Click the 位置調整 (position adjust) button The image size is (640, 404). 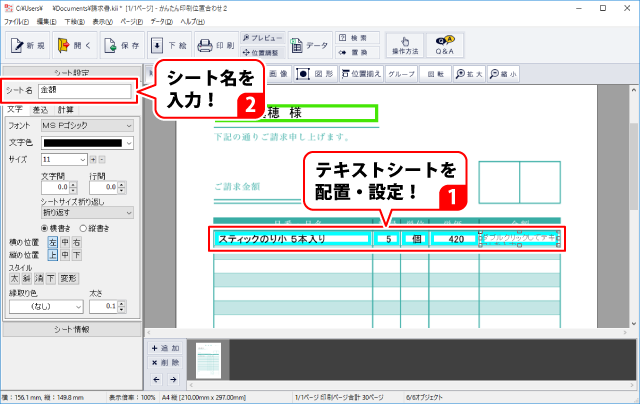[x=263, y=52]
